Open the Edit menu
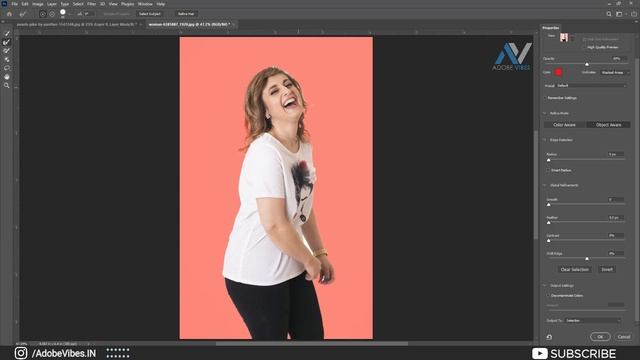This screenshot has width=640, height=360. coord(25,4)
